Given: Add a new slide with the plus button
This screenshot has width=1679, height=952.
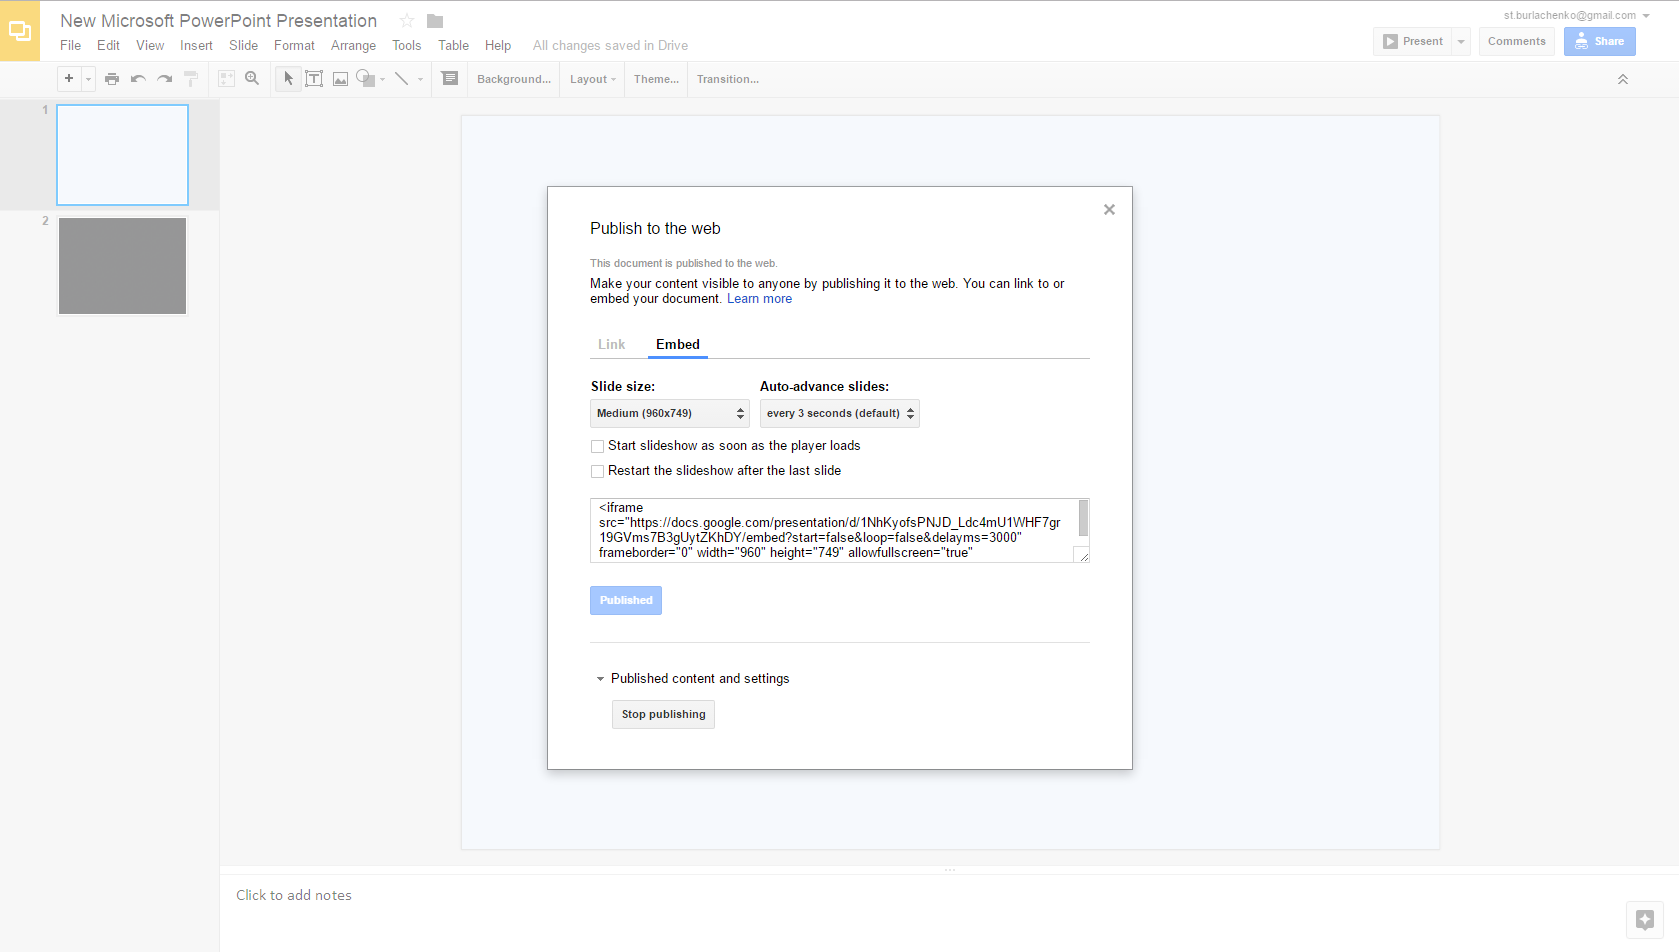Looking at the screenshot, I should click(69, 79).
